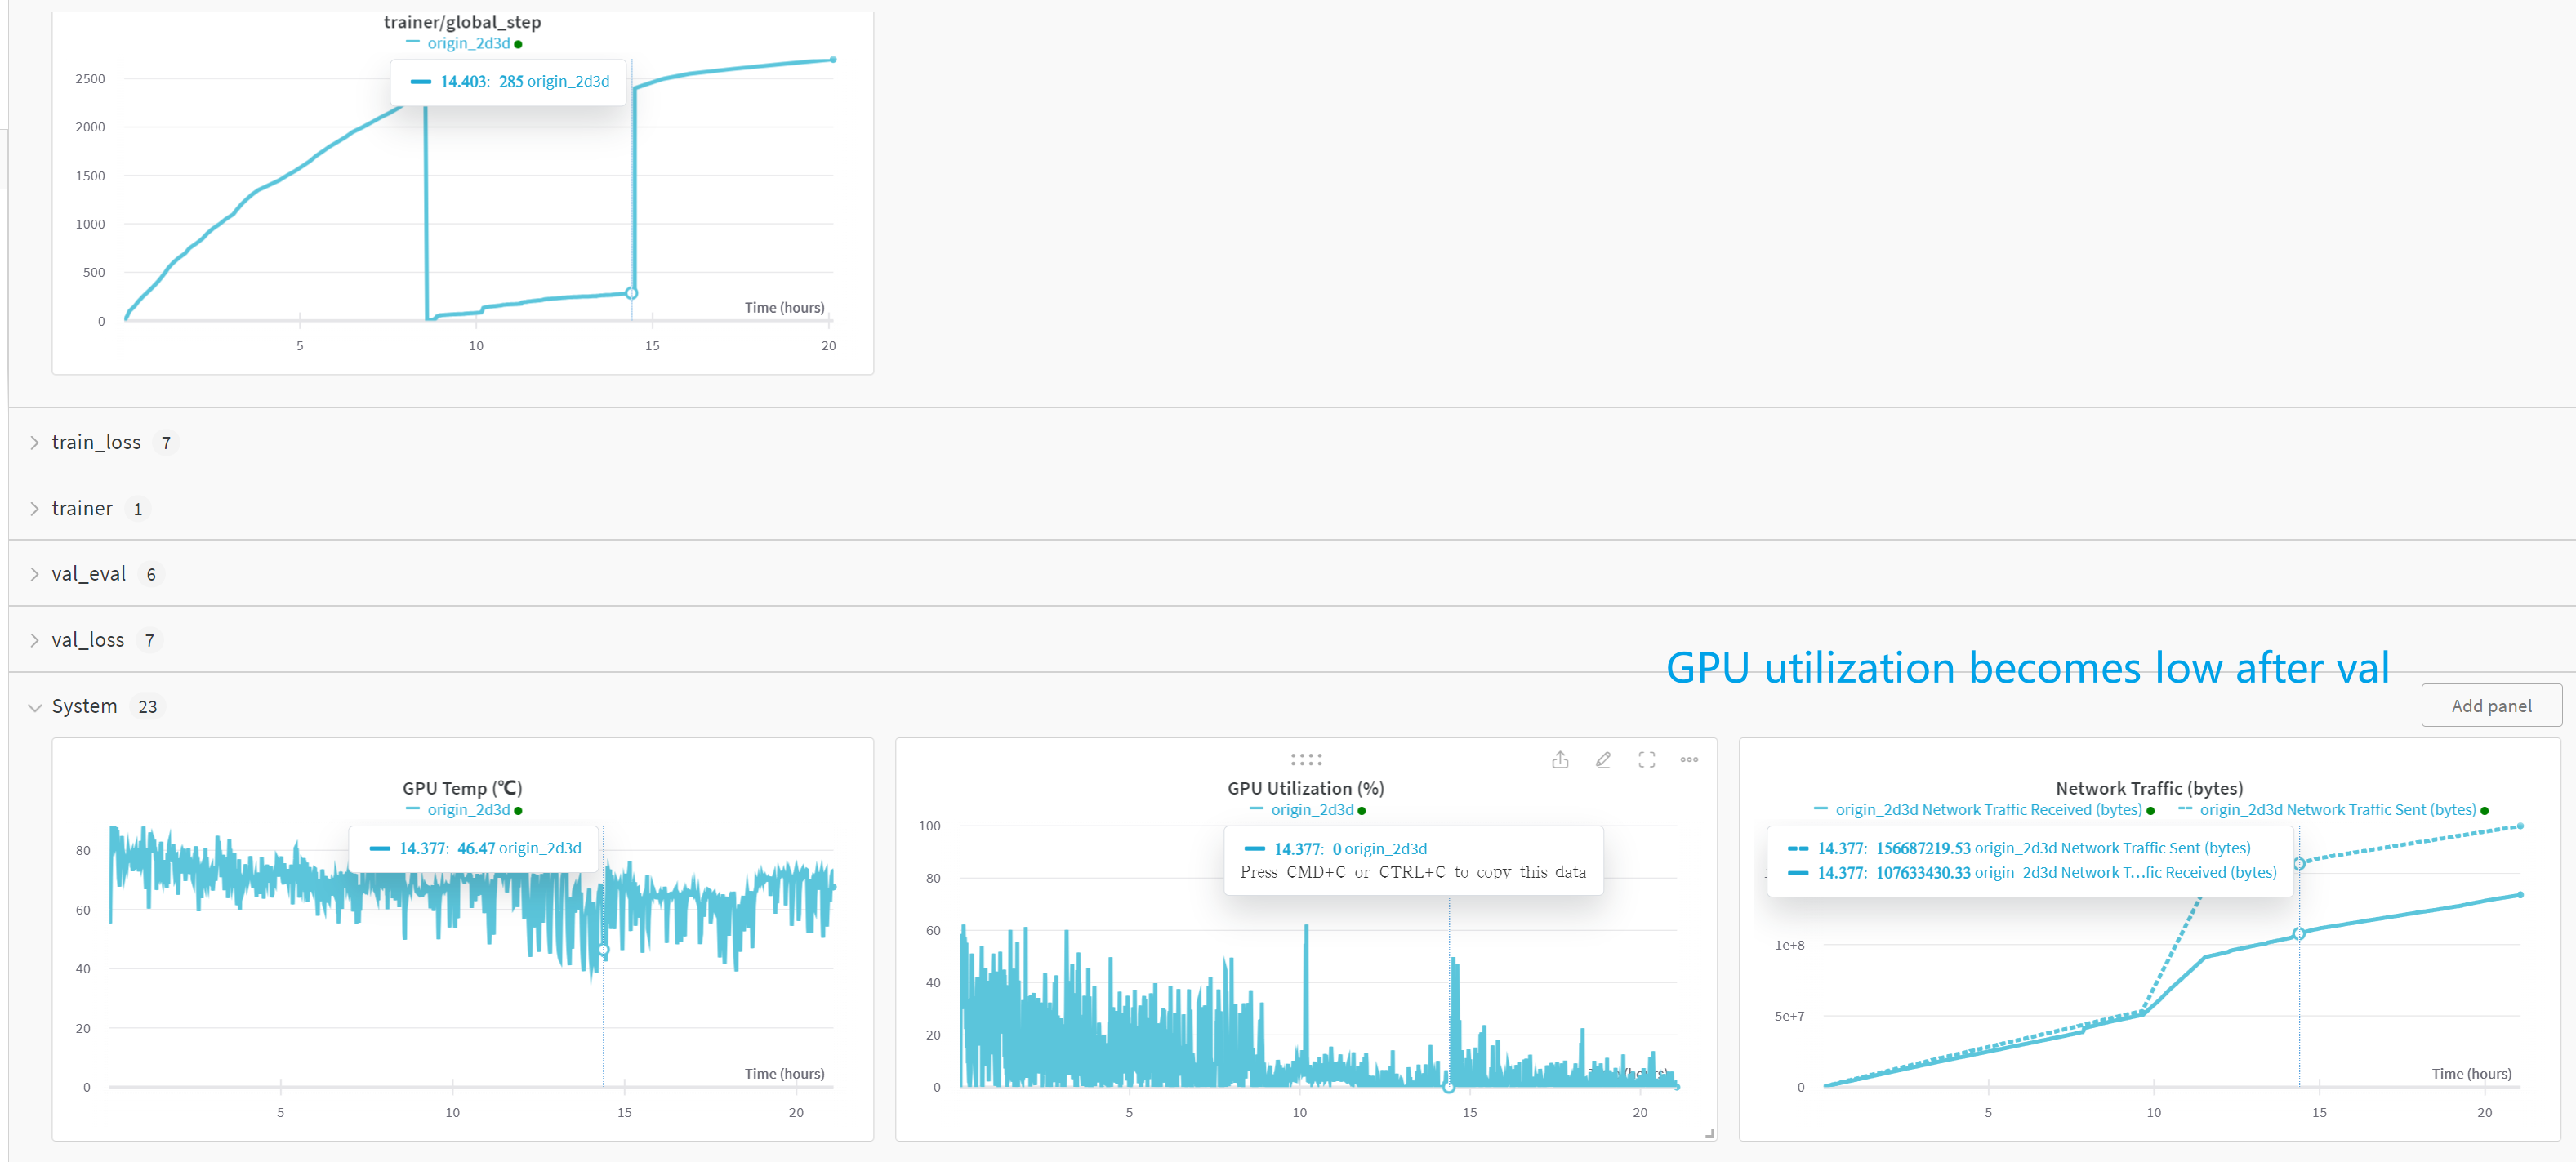Toggle the green dot beside Network Traffic Sent legend

tap(2486, 810)
